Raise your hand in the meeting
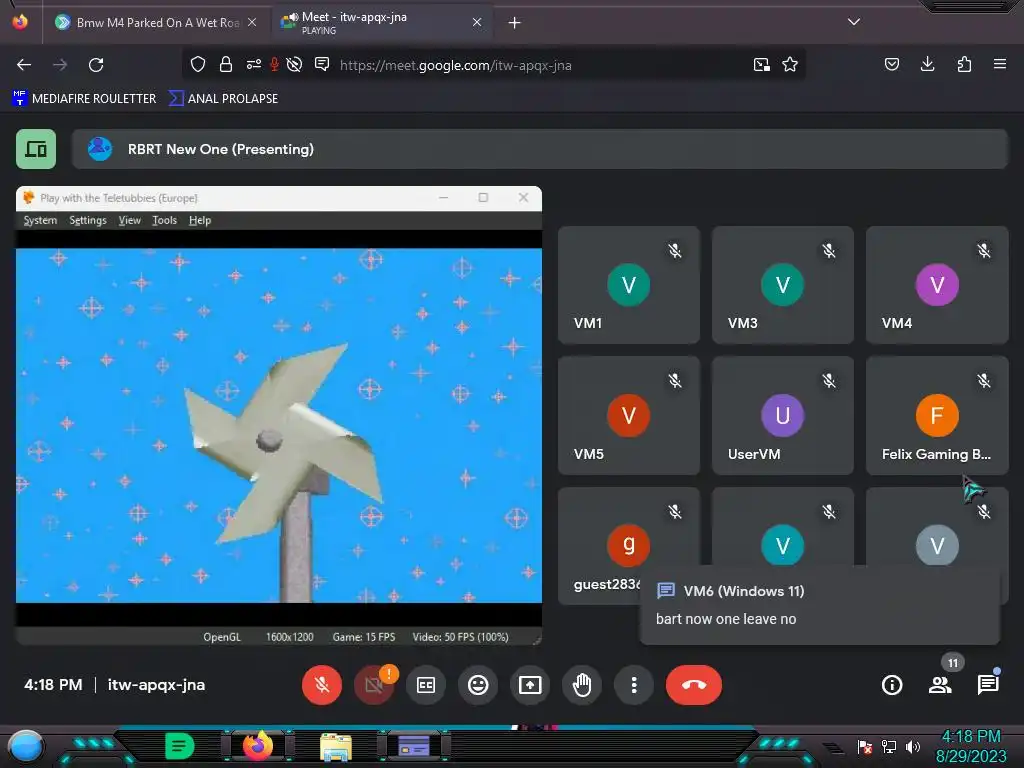The image size is (1024, 768). coord(582,685)
